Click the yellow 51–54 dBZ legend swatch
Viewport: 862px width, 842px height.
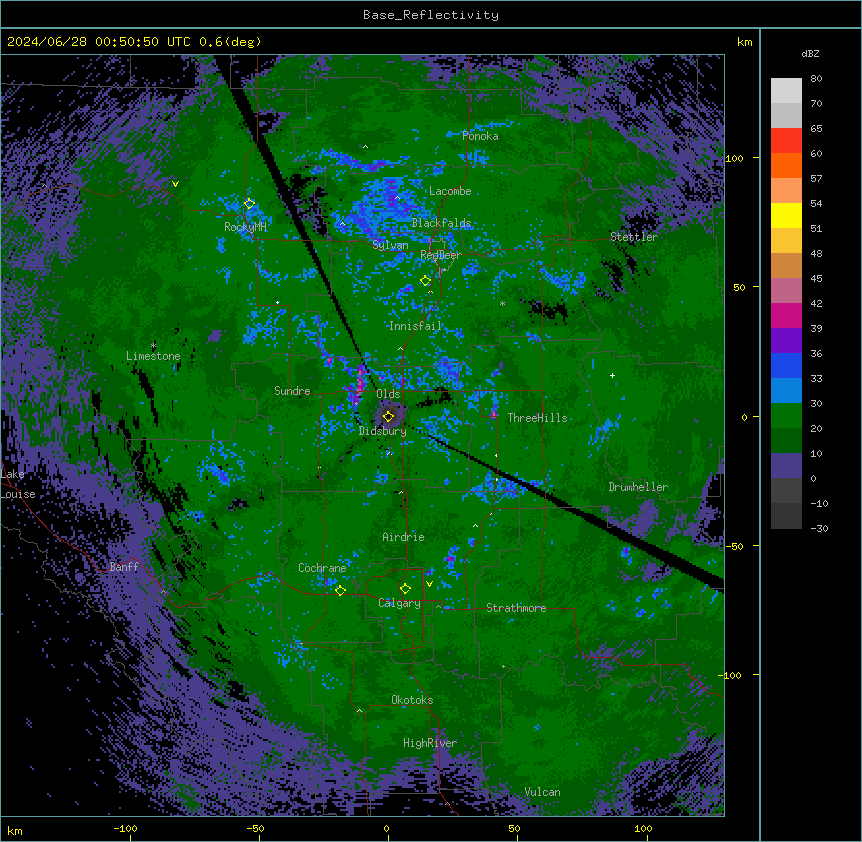pos(786,215)
